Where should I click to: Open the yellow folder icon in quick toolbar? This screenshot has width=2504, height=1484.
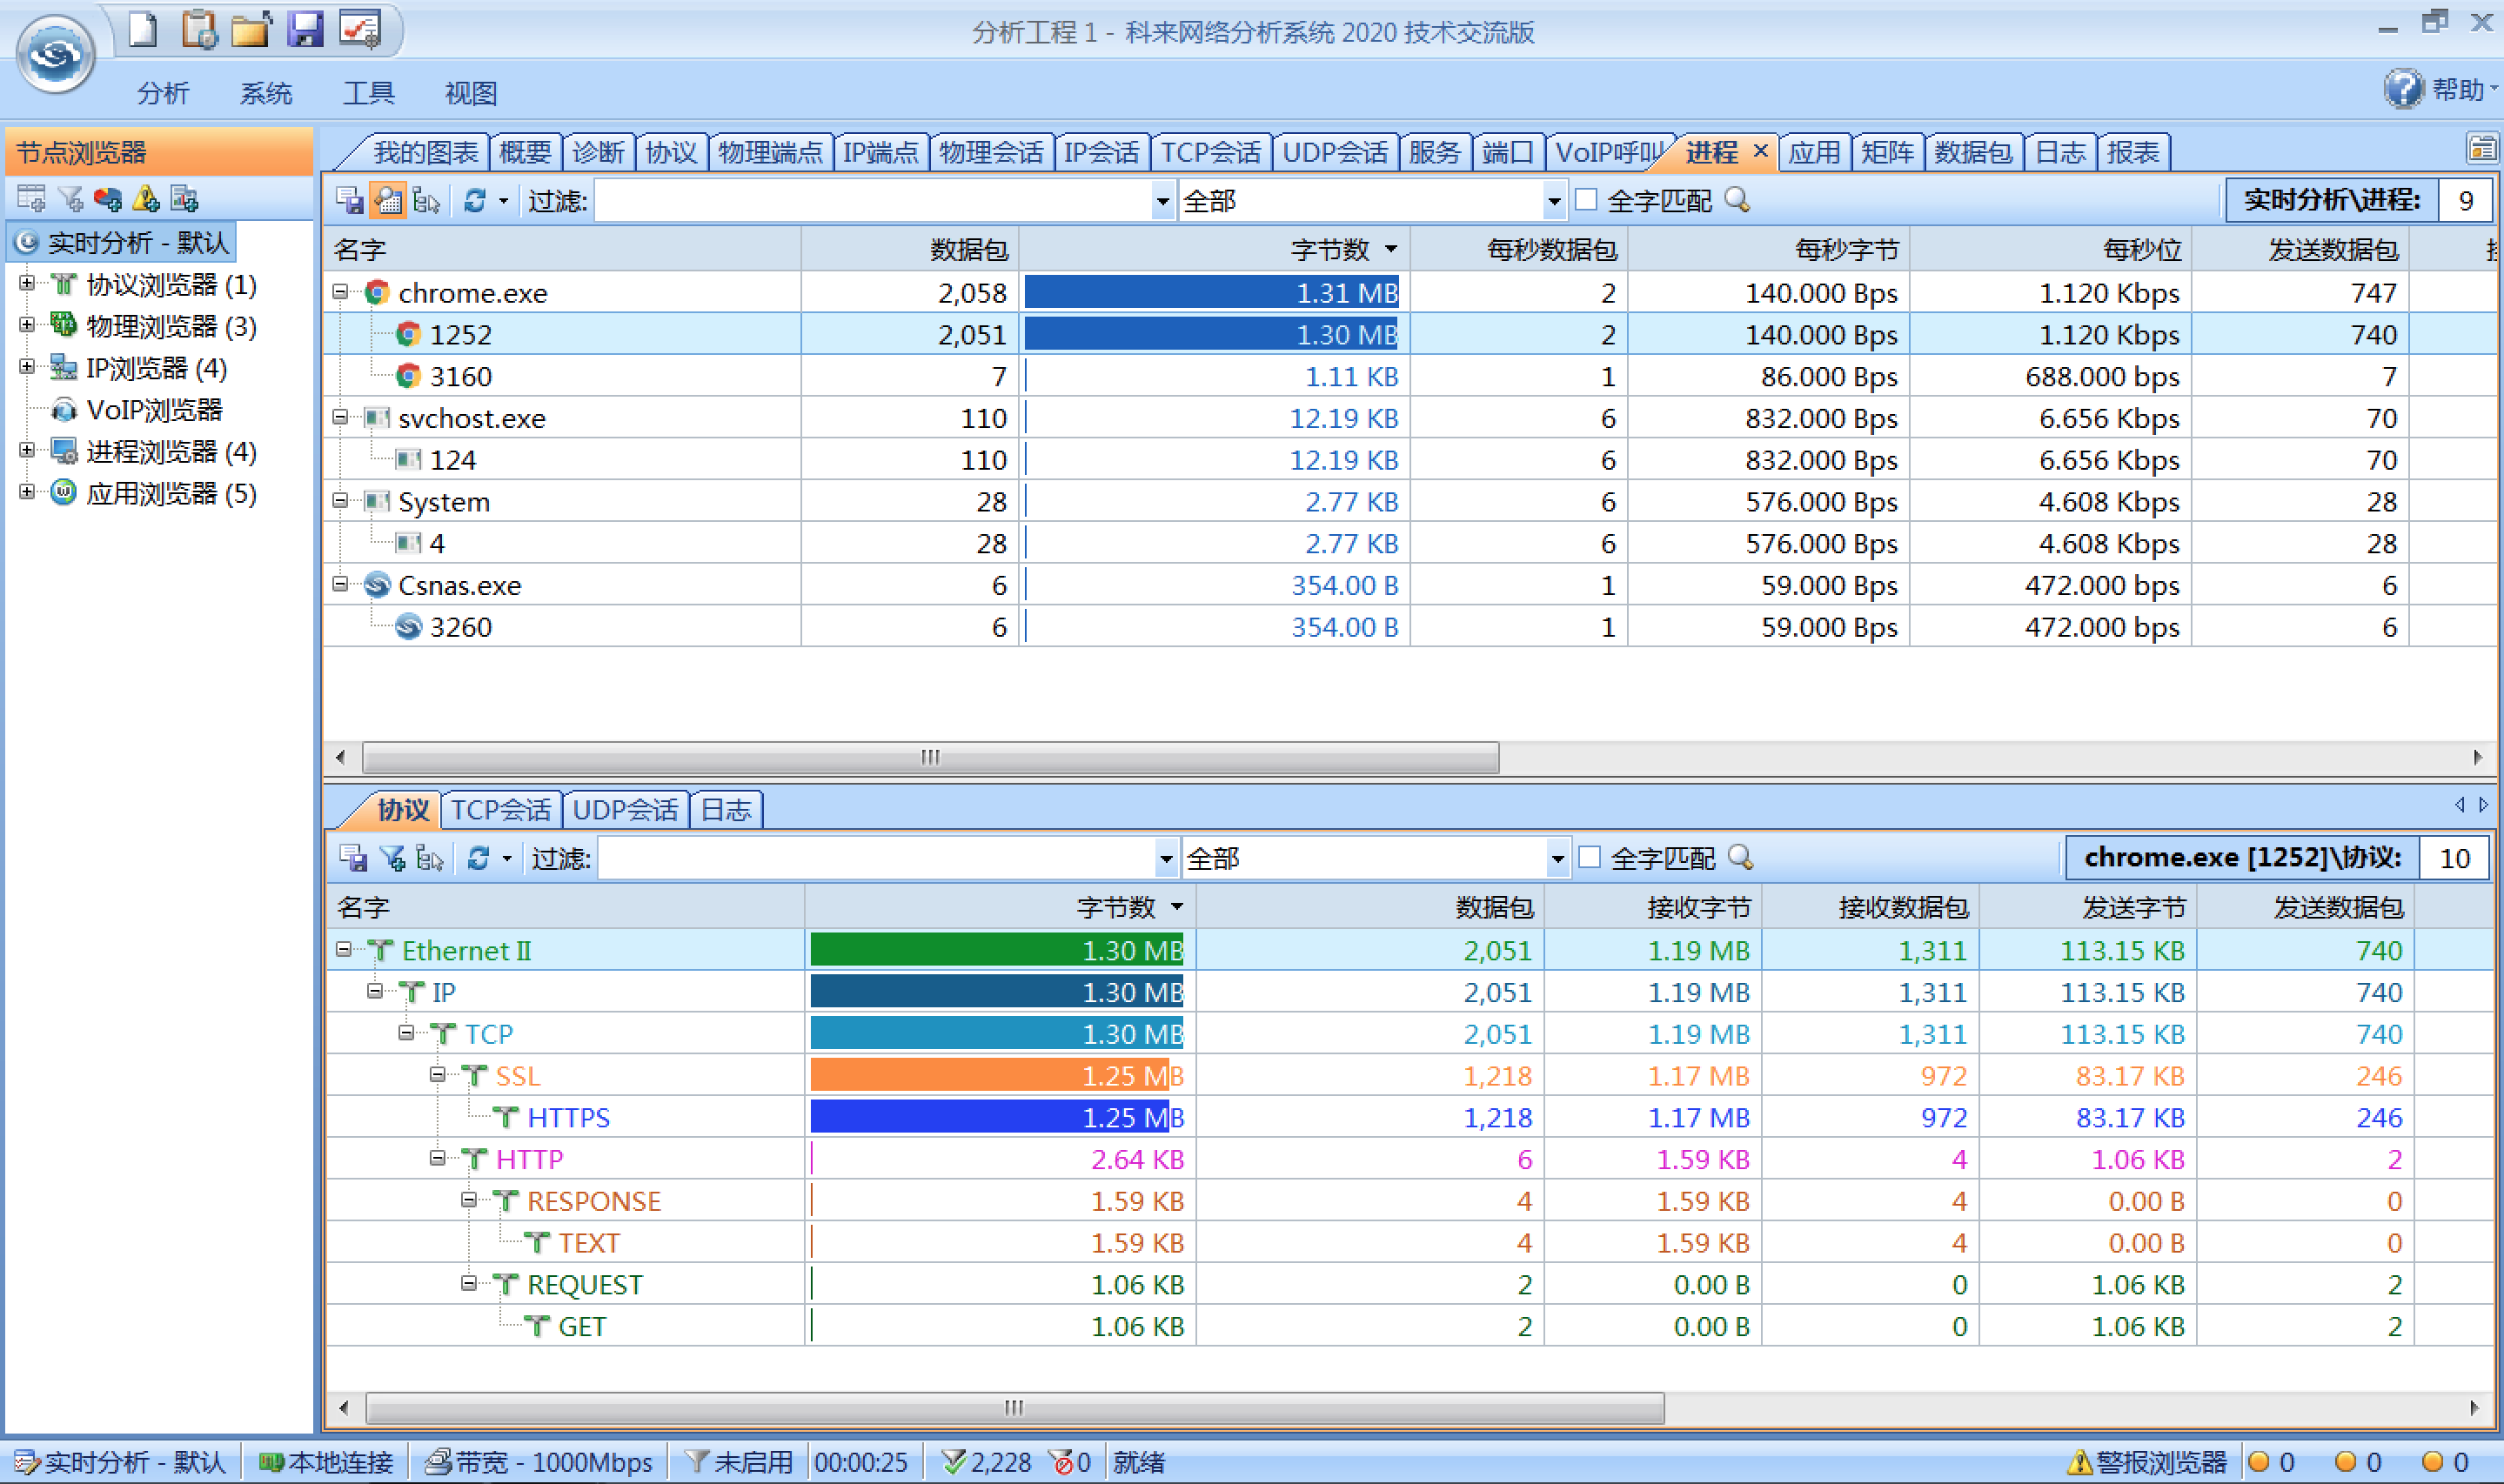(x=250, y=30)
